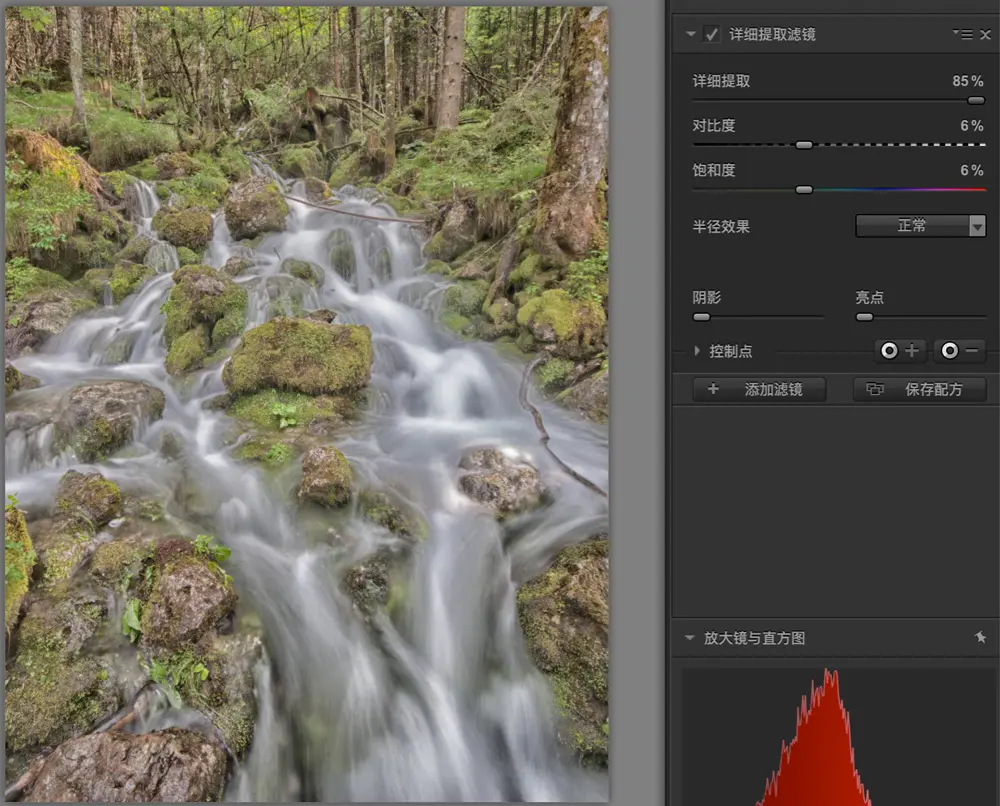Remove the 详细提取滤镜 filter with the X icon

pos(985,34)
